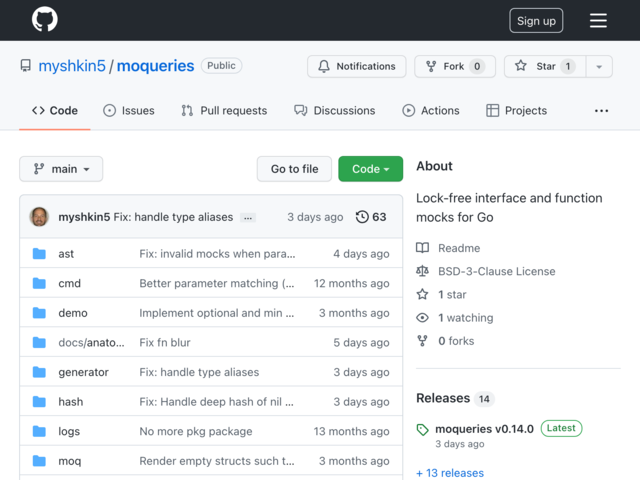This screenshot has height=480, width=640.
Task: Open latest commit 'Fix: handle type aliases'
Action: [173, 217]
